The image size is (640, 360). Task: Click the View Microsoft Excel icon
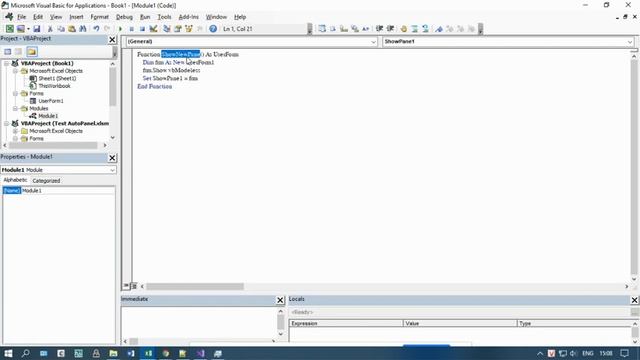click(x=9, y=29)
